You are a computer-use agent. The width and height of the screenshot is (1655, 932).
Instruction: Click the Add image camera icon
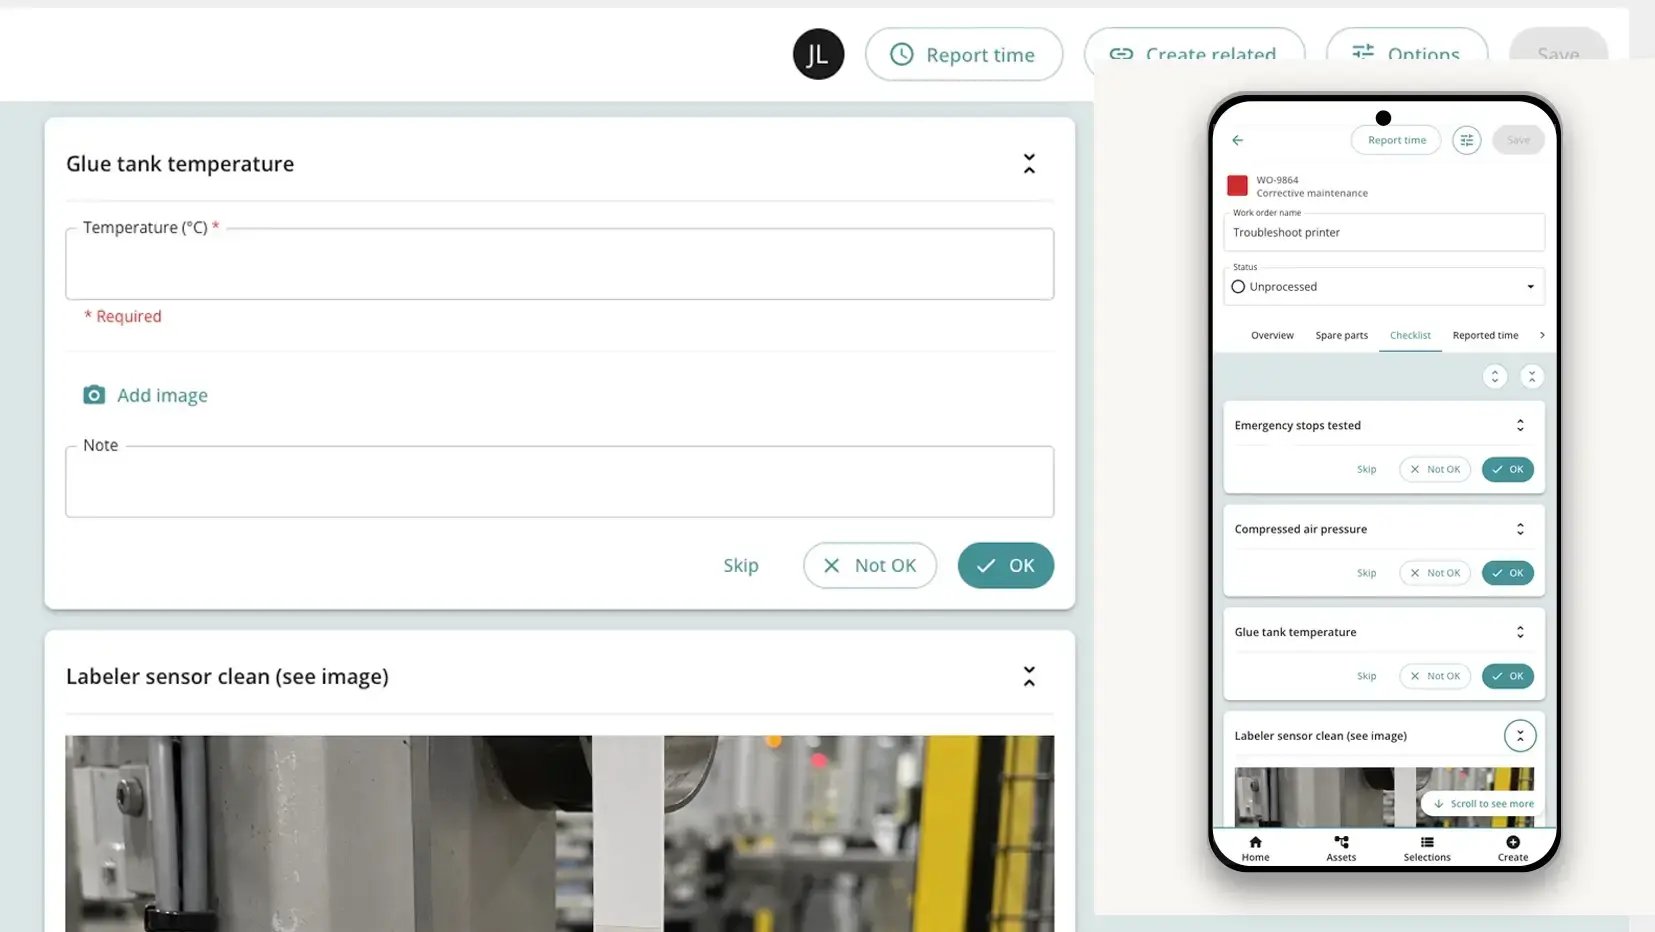94,395
